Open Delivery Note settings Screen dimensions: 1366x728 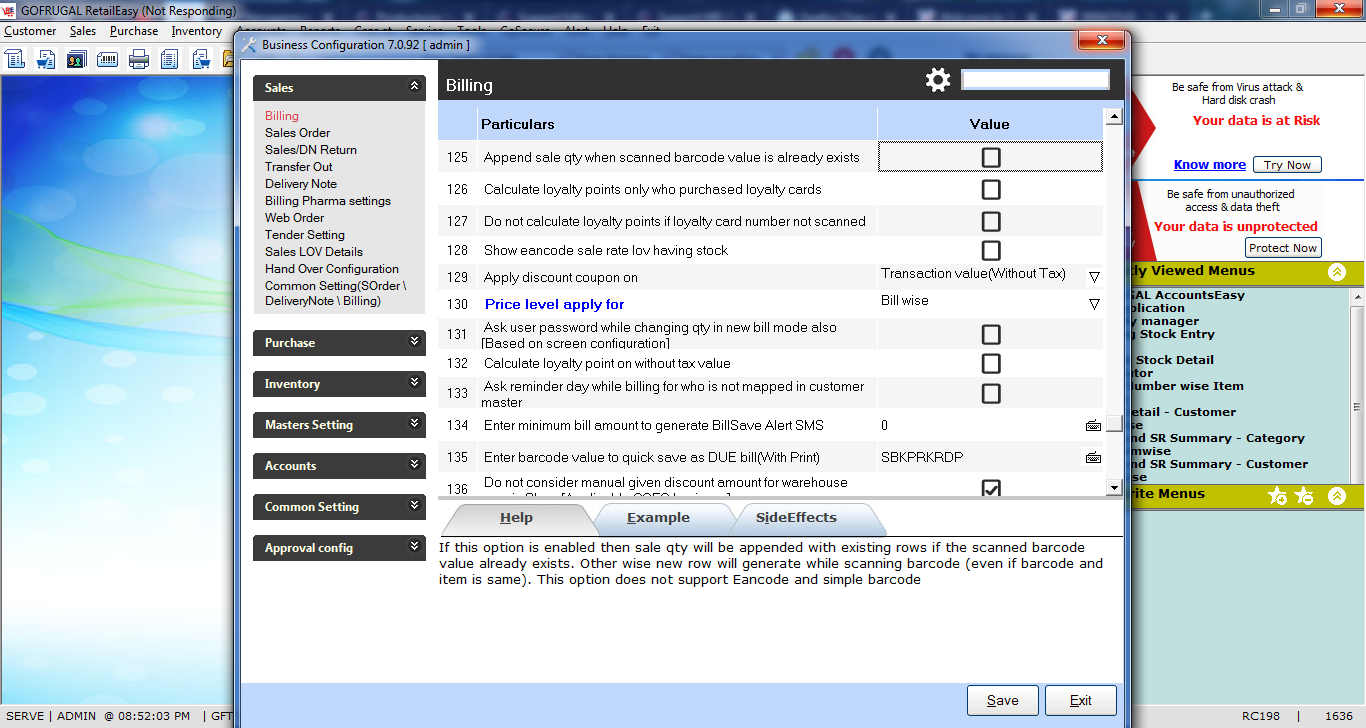pyautogui.click(x=301, y=184)
